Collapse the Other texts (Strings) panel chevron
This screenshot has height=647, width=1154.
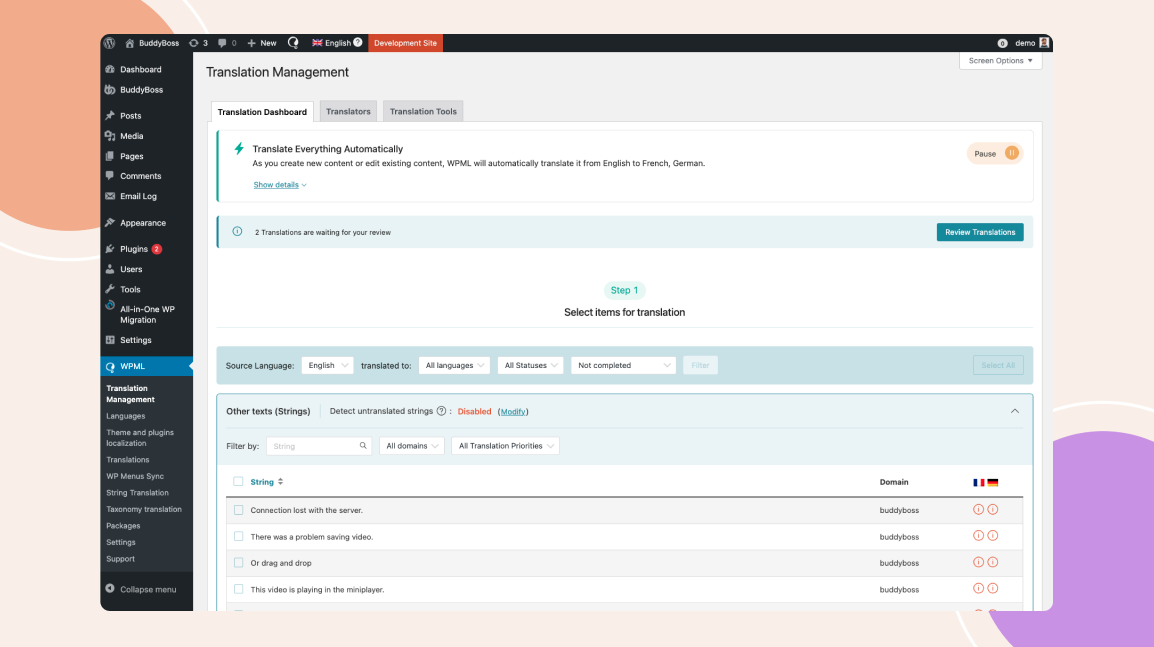(1015, 411)
